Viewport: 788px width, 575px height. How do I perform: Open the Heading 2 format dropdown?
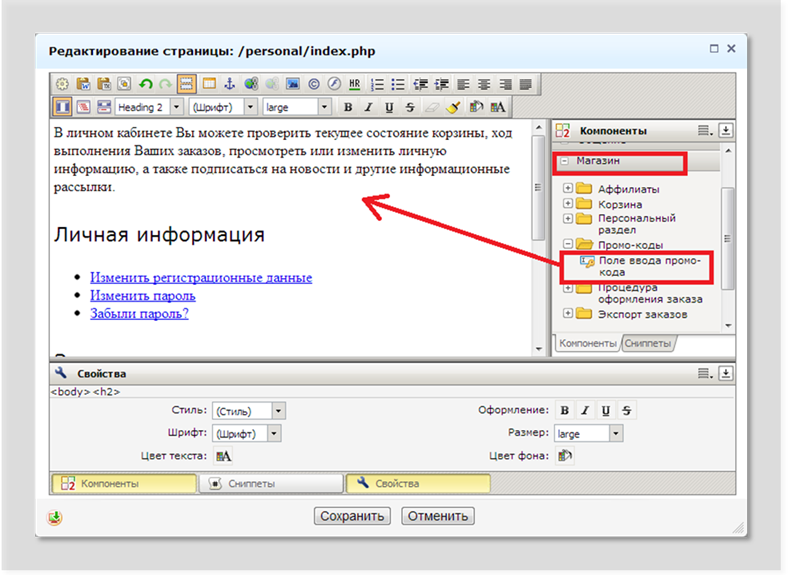(177, 107)
